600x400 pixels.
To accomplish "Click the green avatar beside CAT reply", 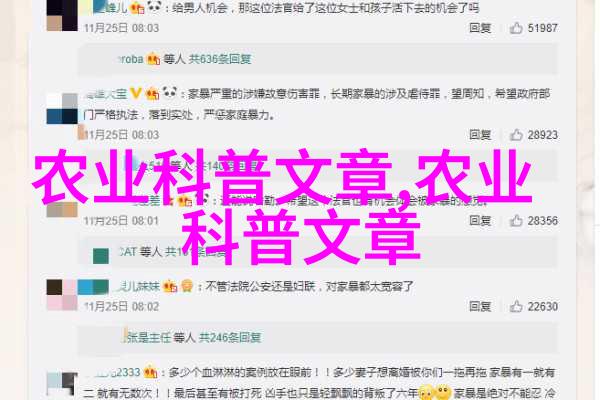I will 101,256.
